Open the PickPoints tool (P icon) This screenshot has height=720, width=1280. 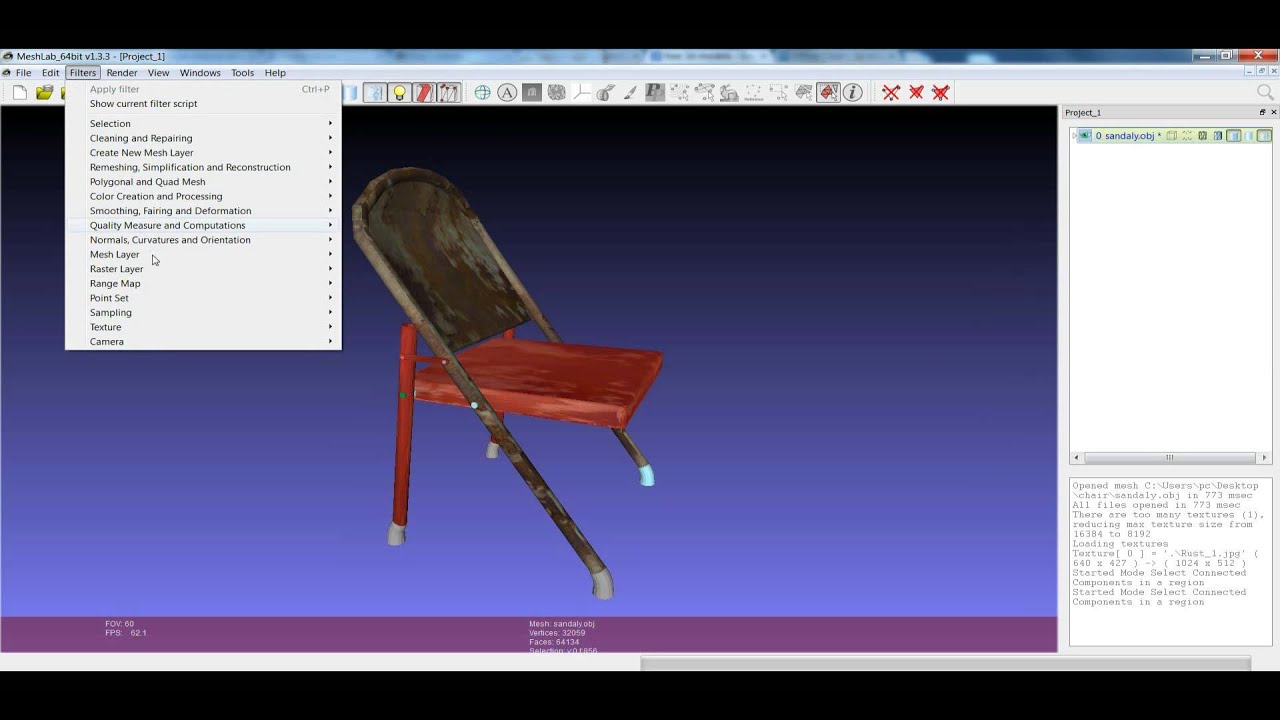click(x=654, y=92)
